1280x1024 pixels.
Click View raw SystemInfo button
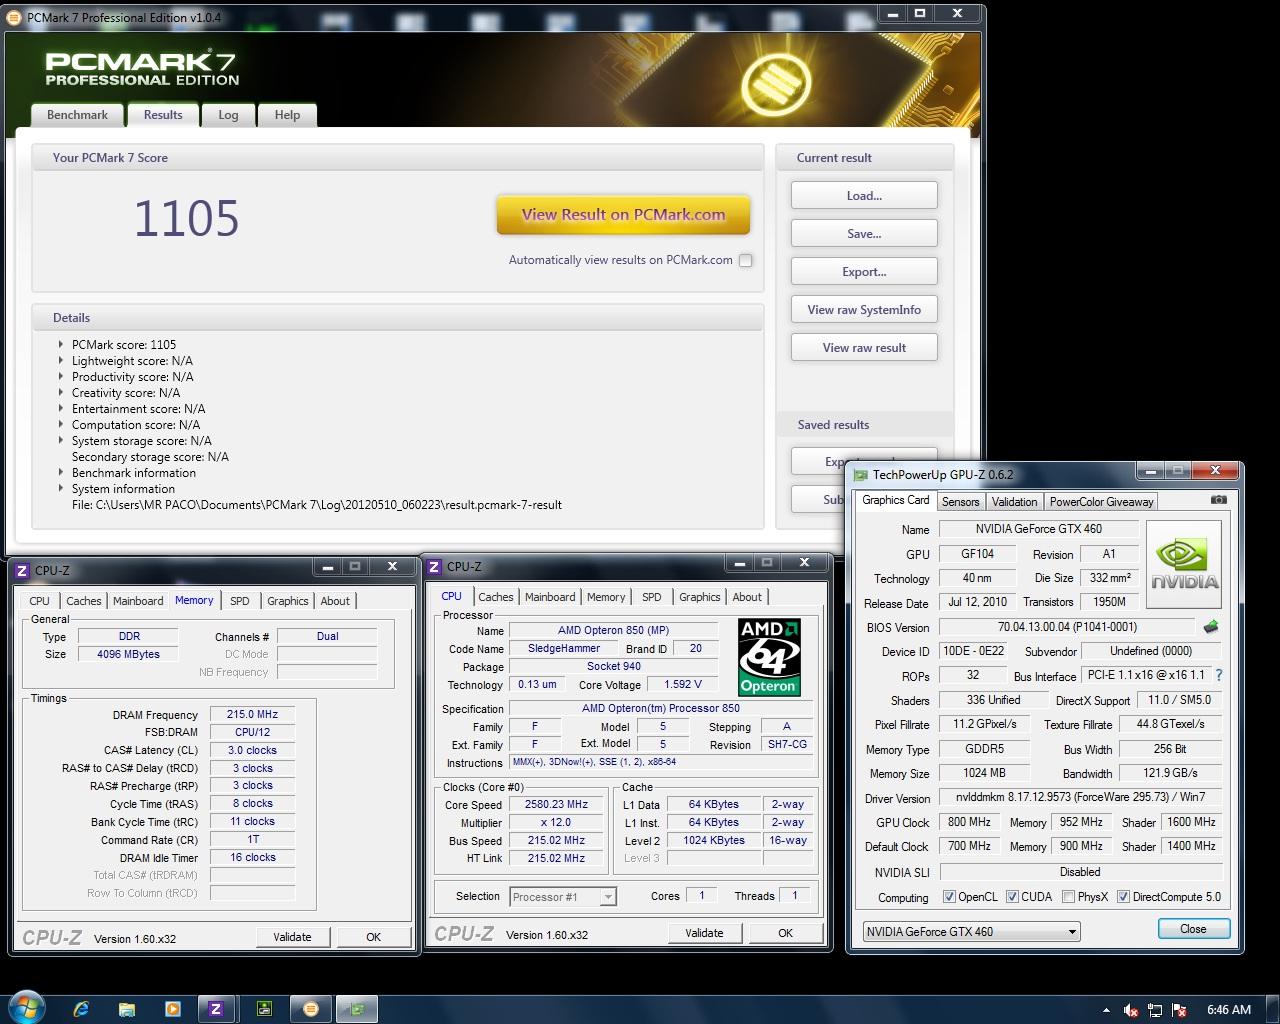(x=864, y=310)
